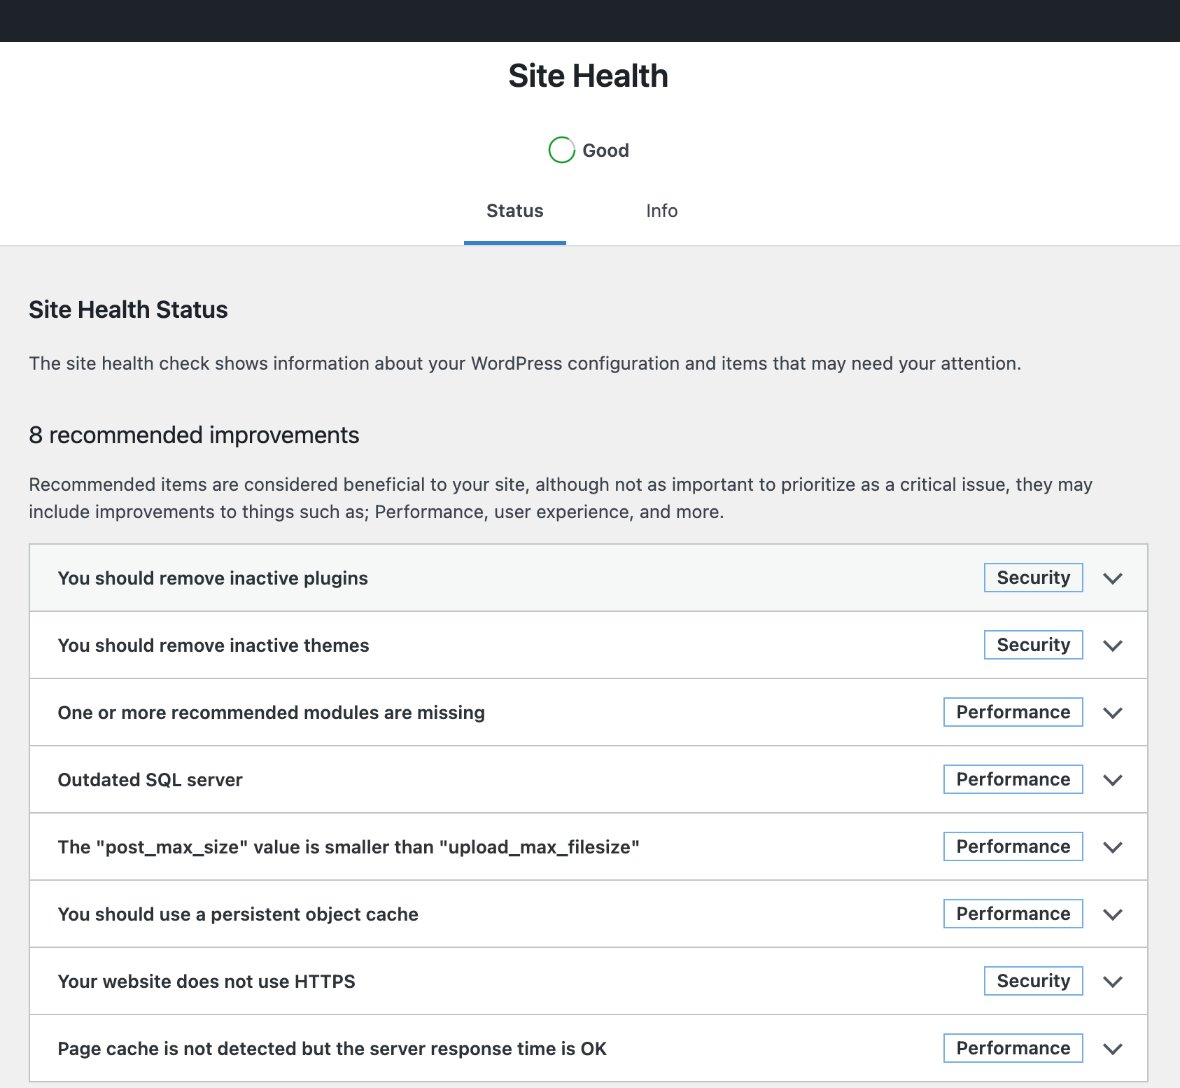
Task: Click Performance badge on modules missing row
Action: 1013,712
